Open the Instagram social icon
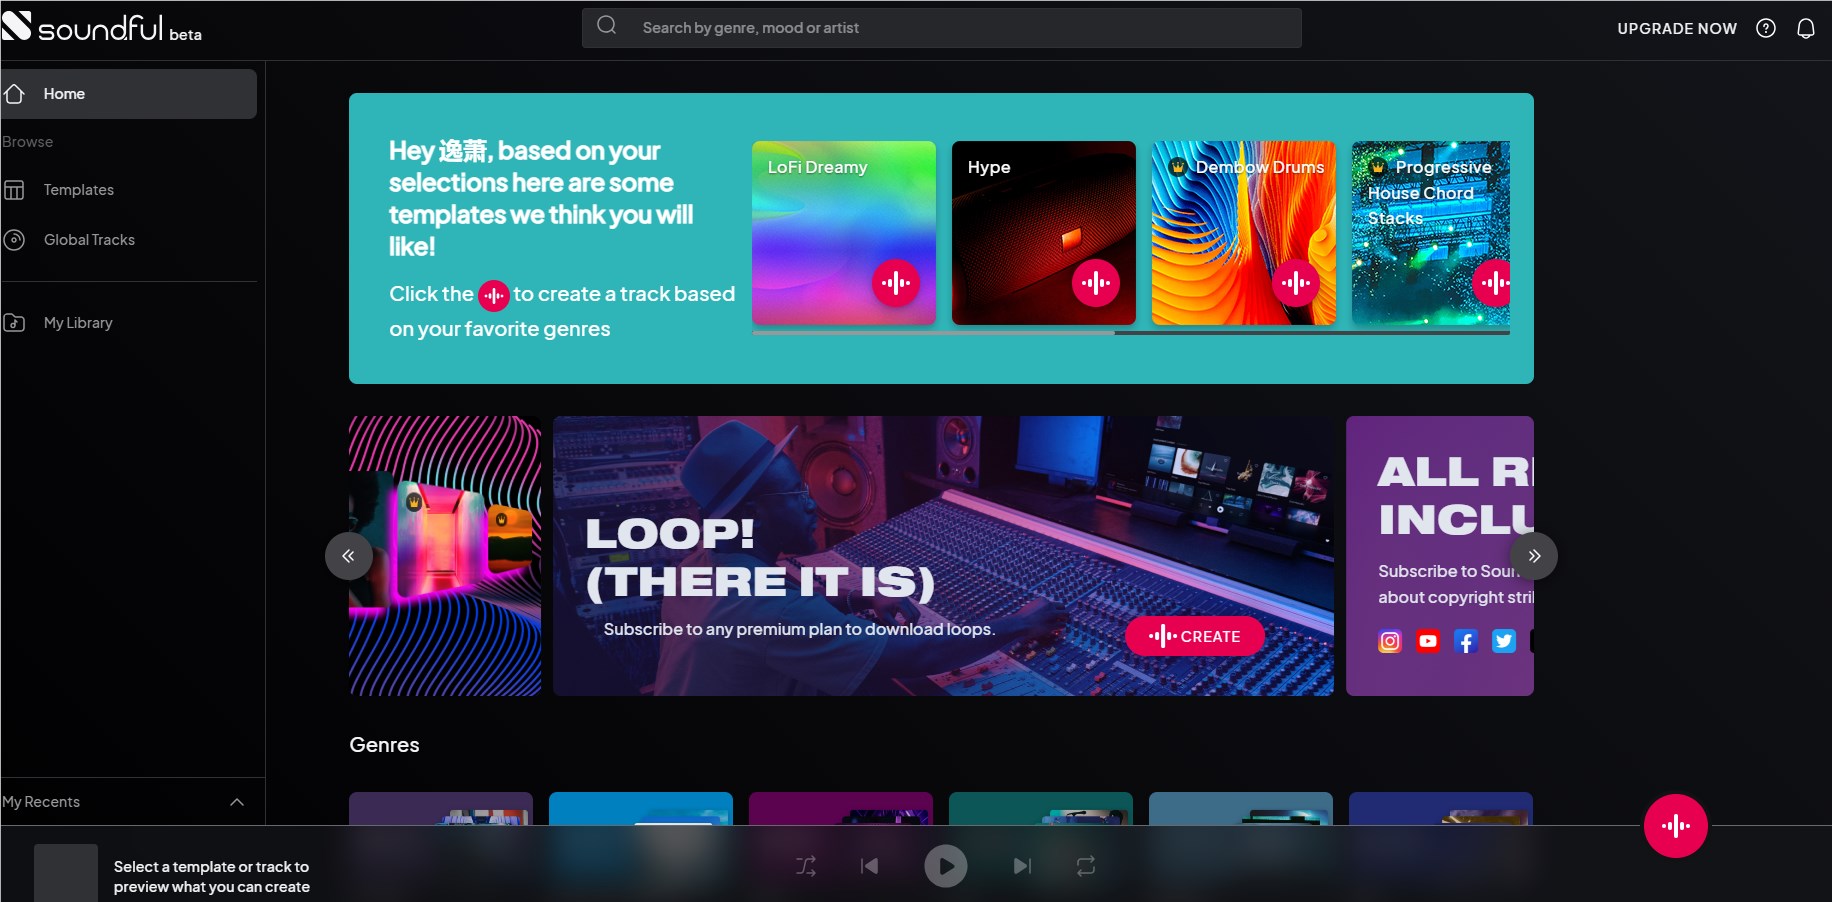 [1390, 641]
